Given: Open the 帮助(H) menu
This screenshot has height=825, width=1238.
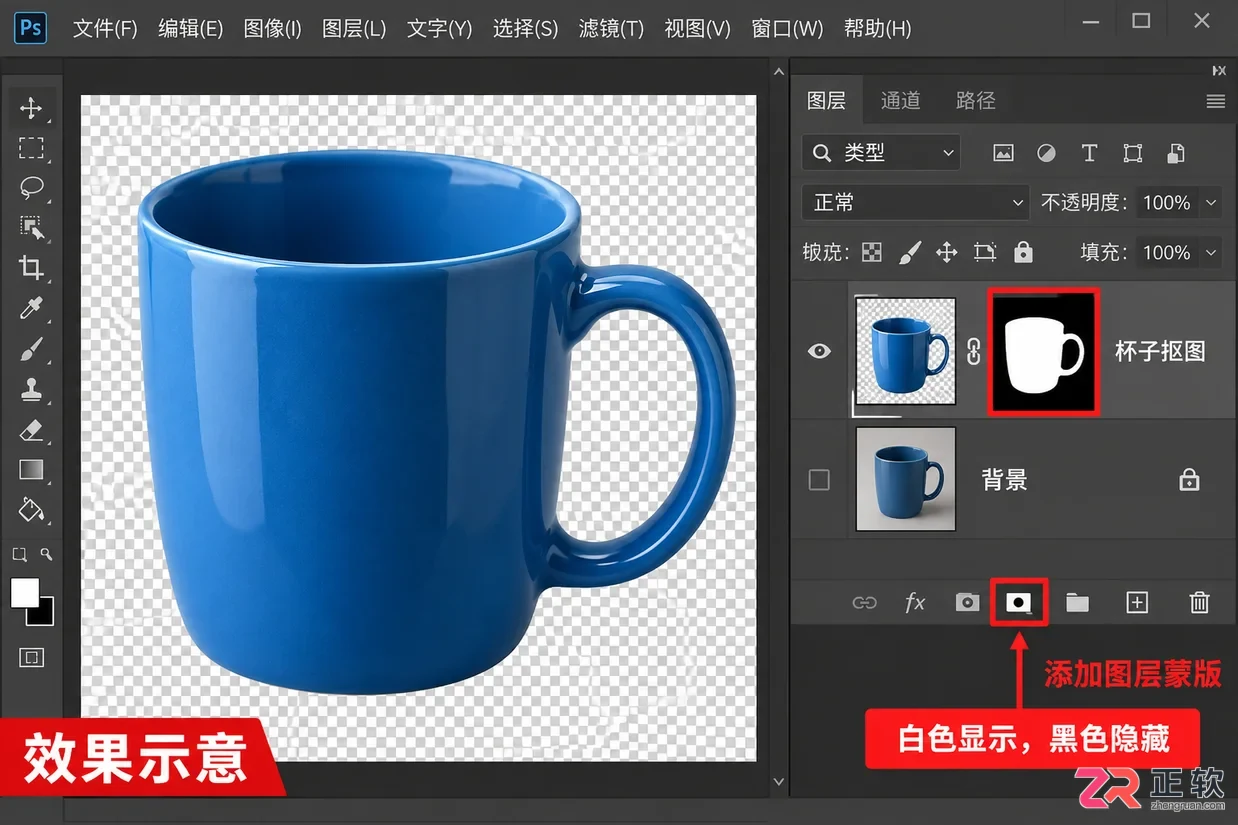Looking at the screenshot, I should coord(877,29).
